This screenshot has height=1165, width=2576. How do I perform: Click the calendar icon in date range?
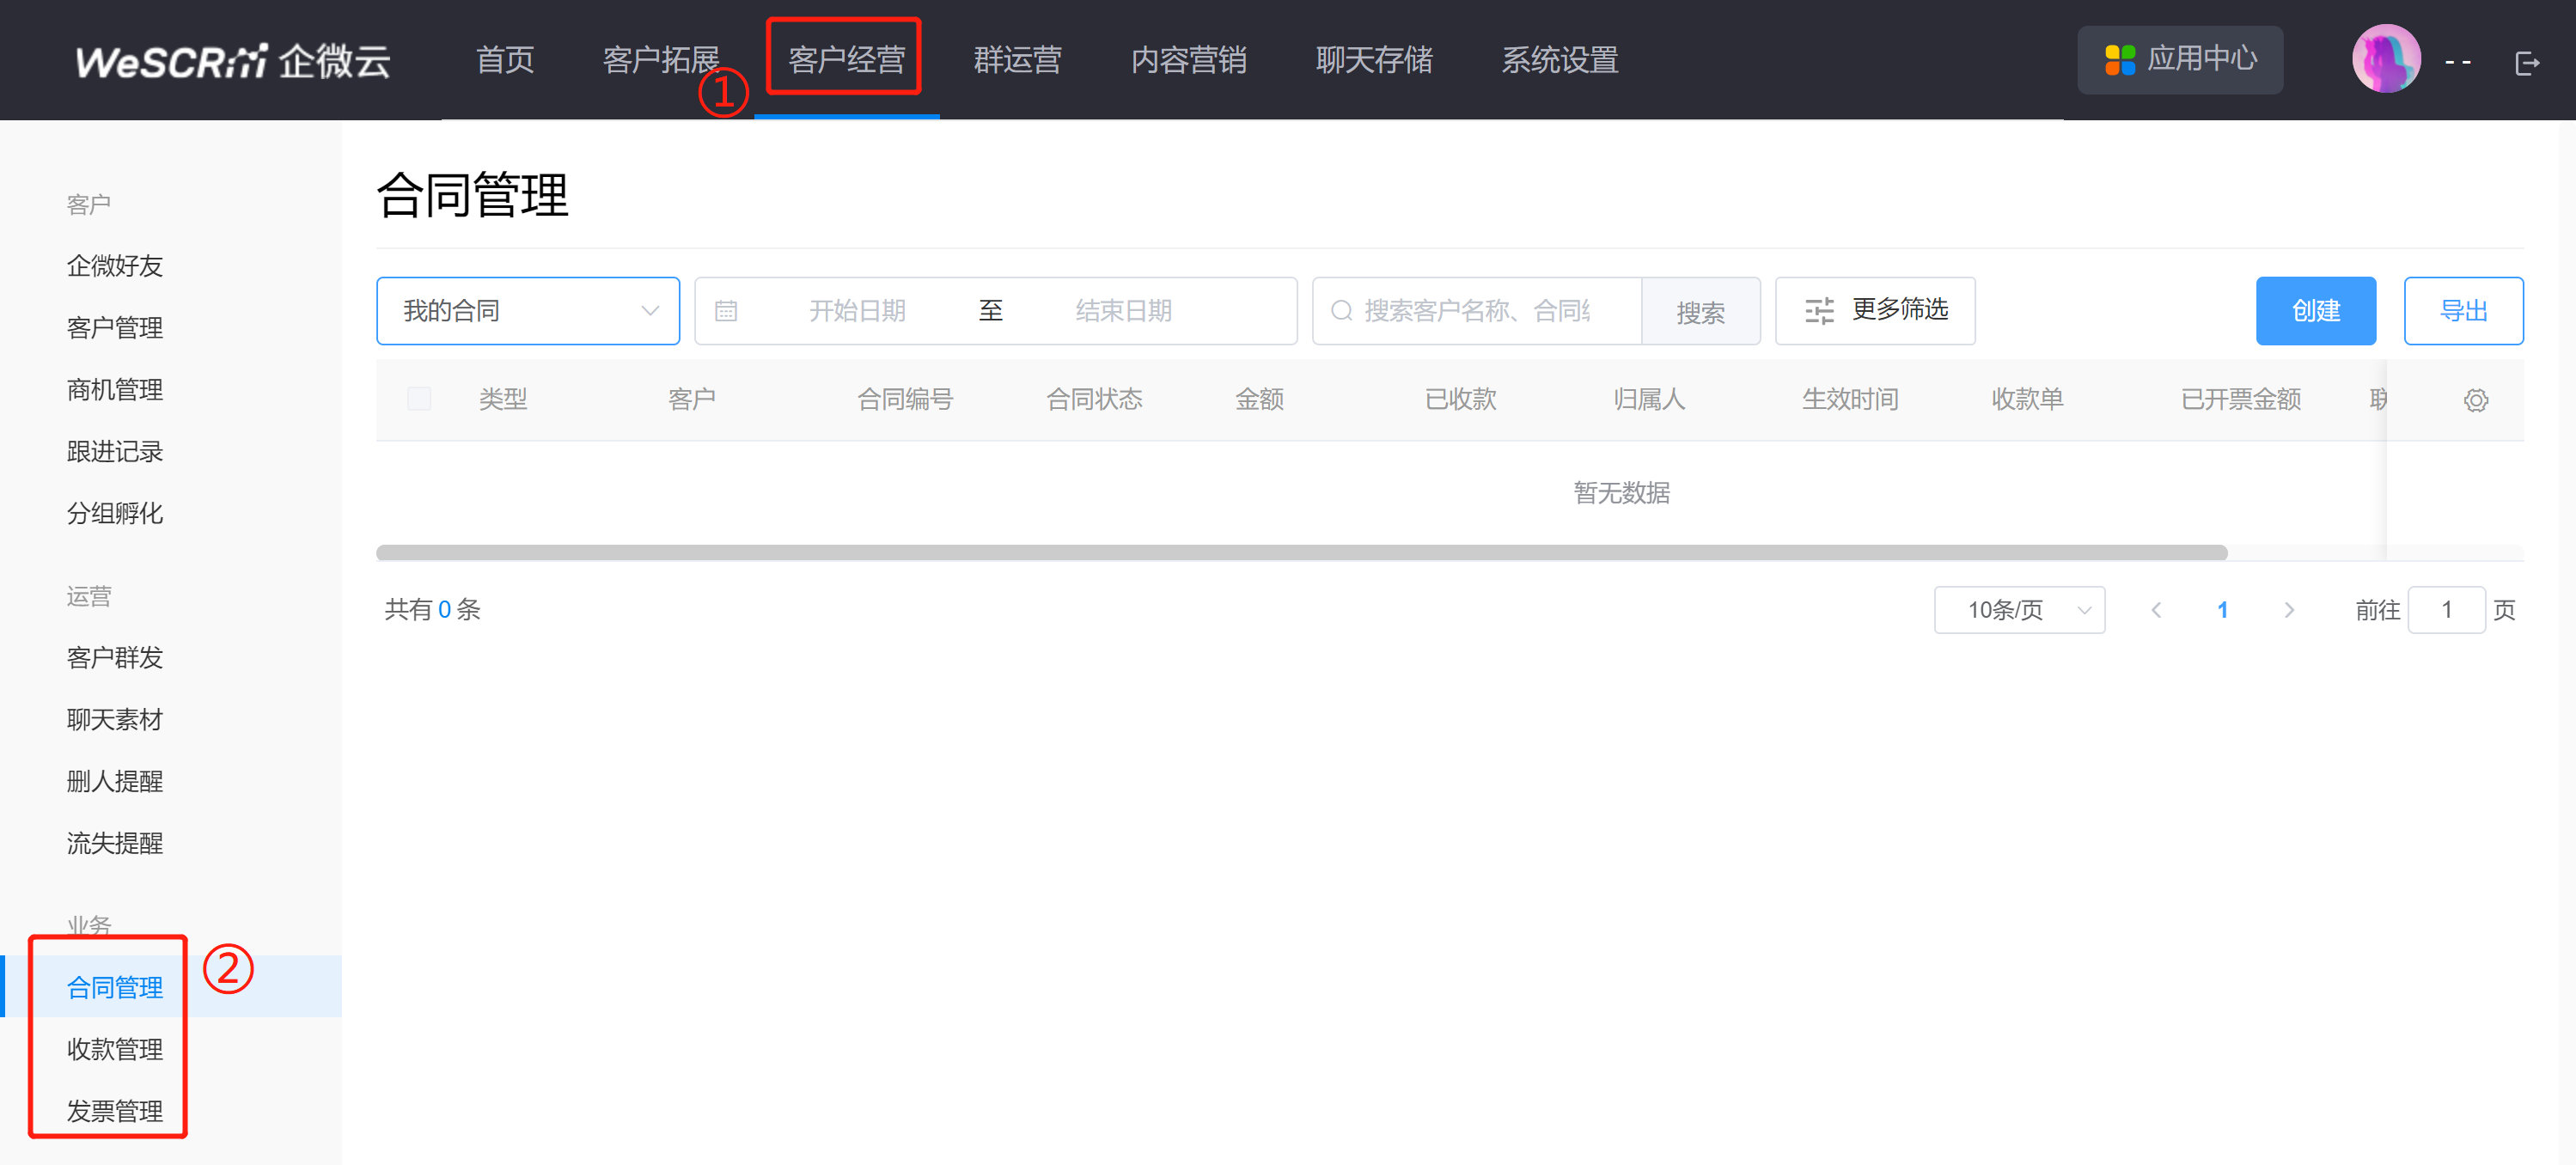[726, 311]
